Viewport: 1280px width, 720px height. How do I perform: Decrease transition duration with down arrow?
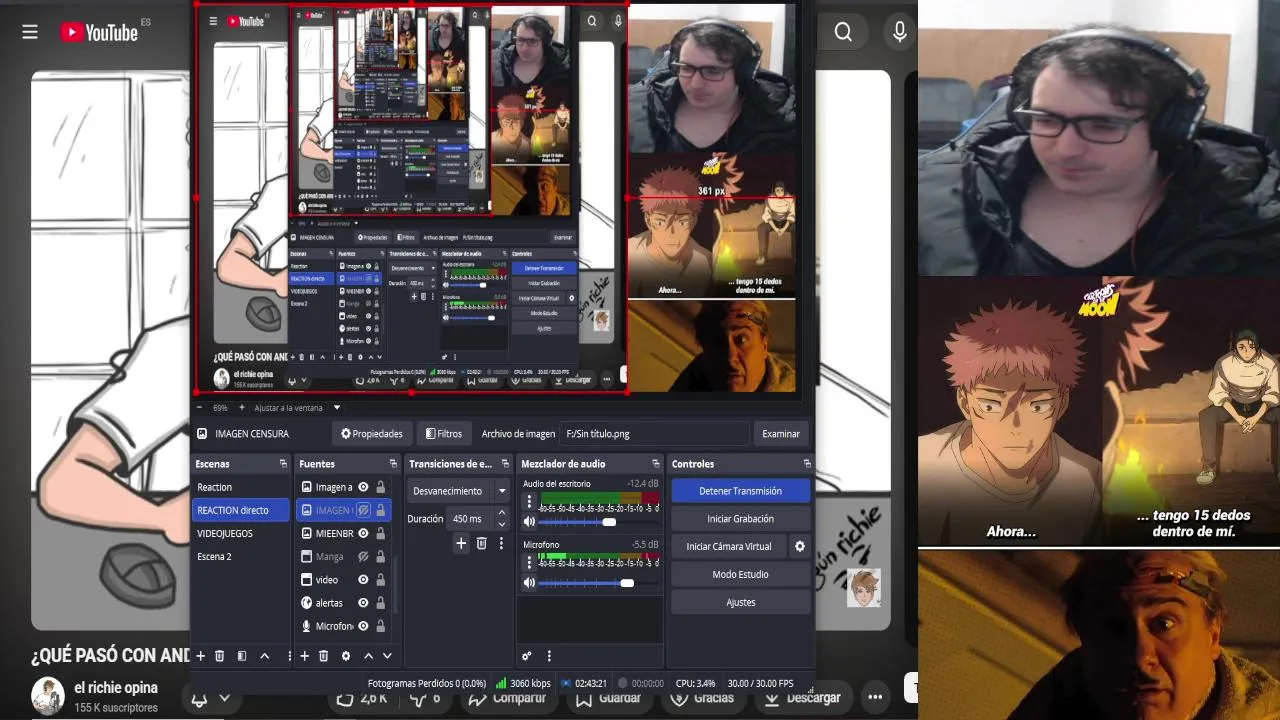pyautogui.click(x=501, y=524)
